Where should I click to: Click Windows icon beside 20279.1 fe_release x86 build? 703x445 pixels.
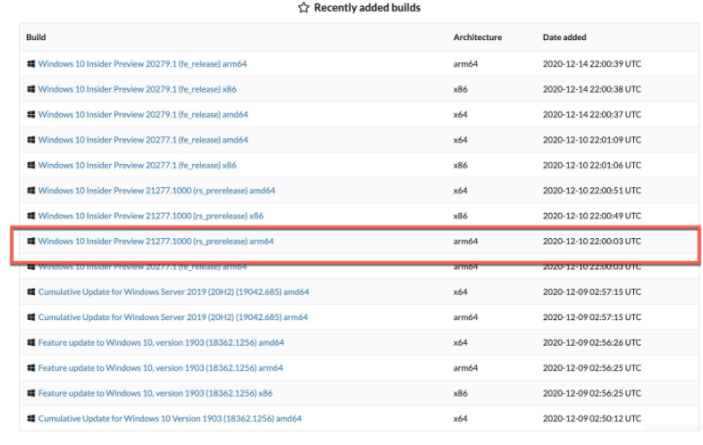point(32,89)
